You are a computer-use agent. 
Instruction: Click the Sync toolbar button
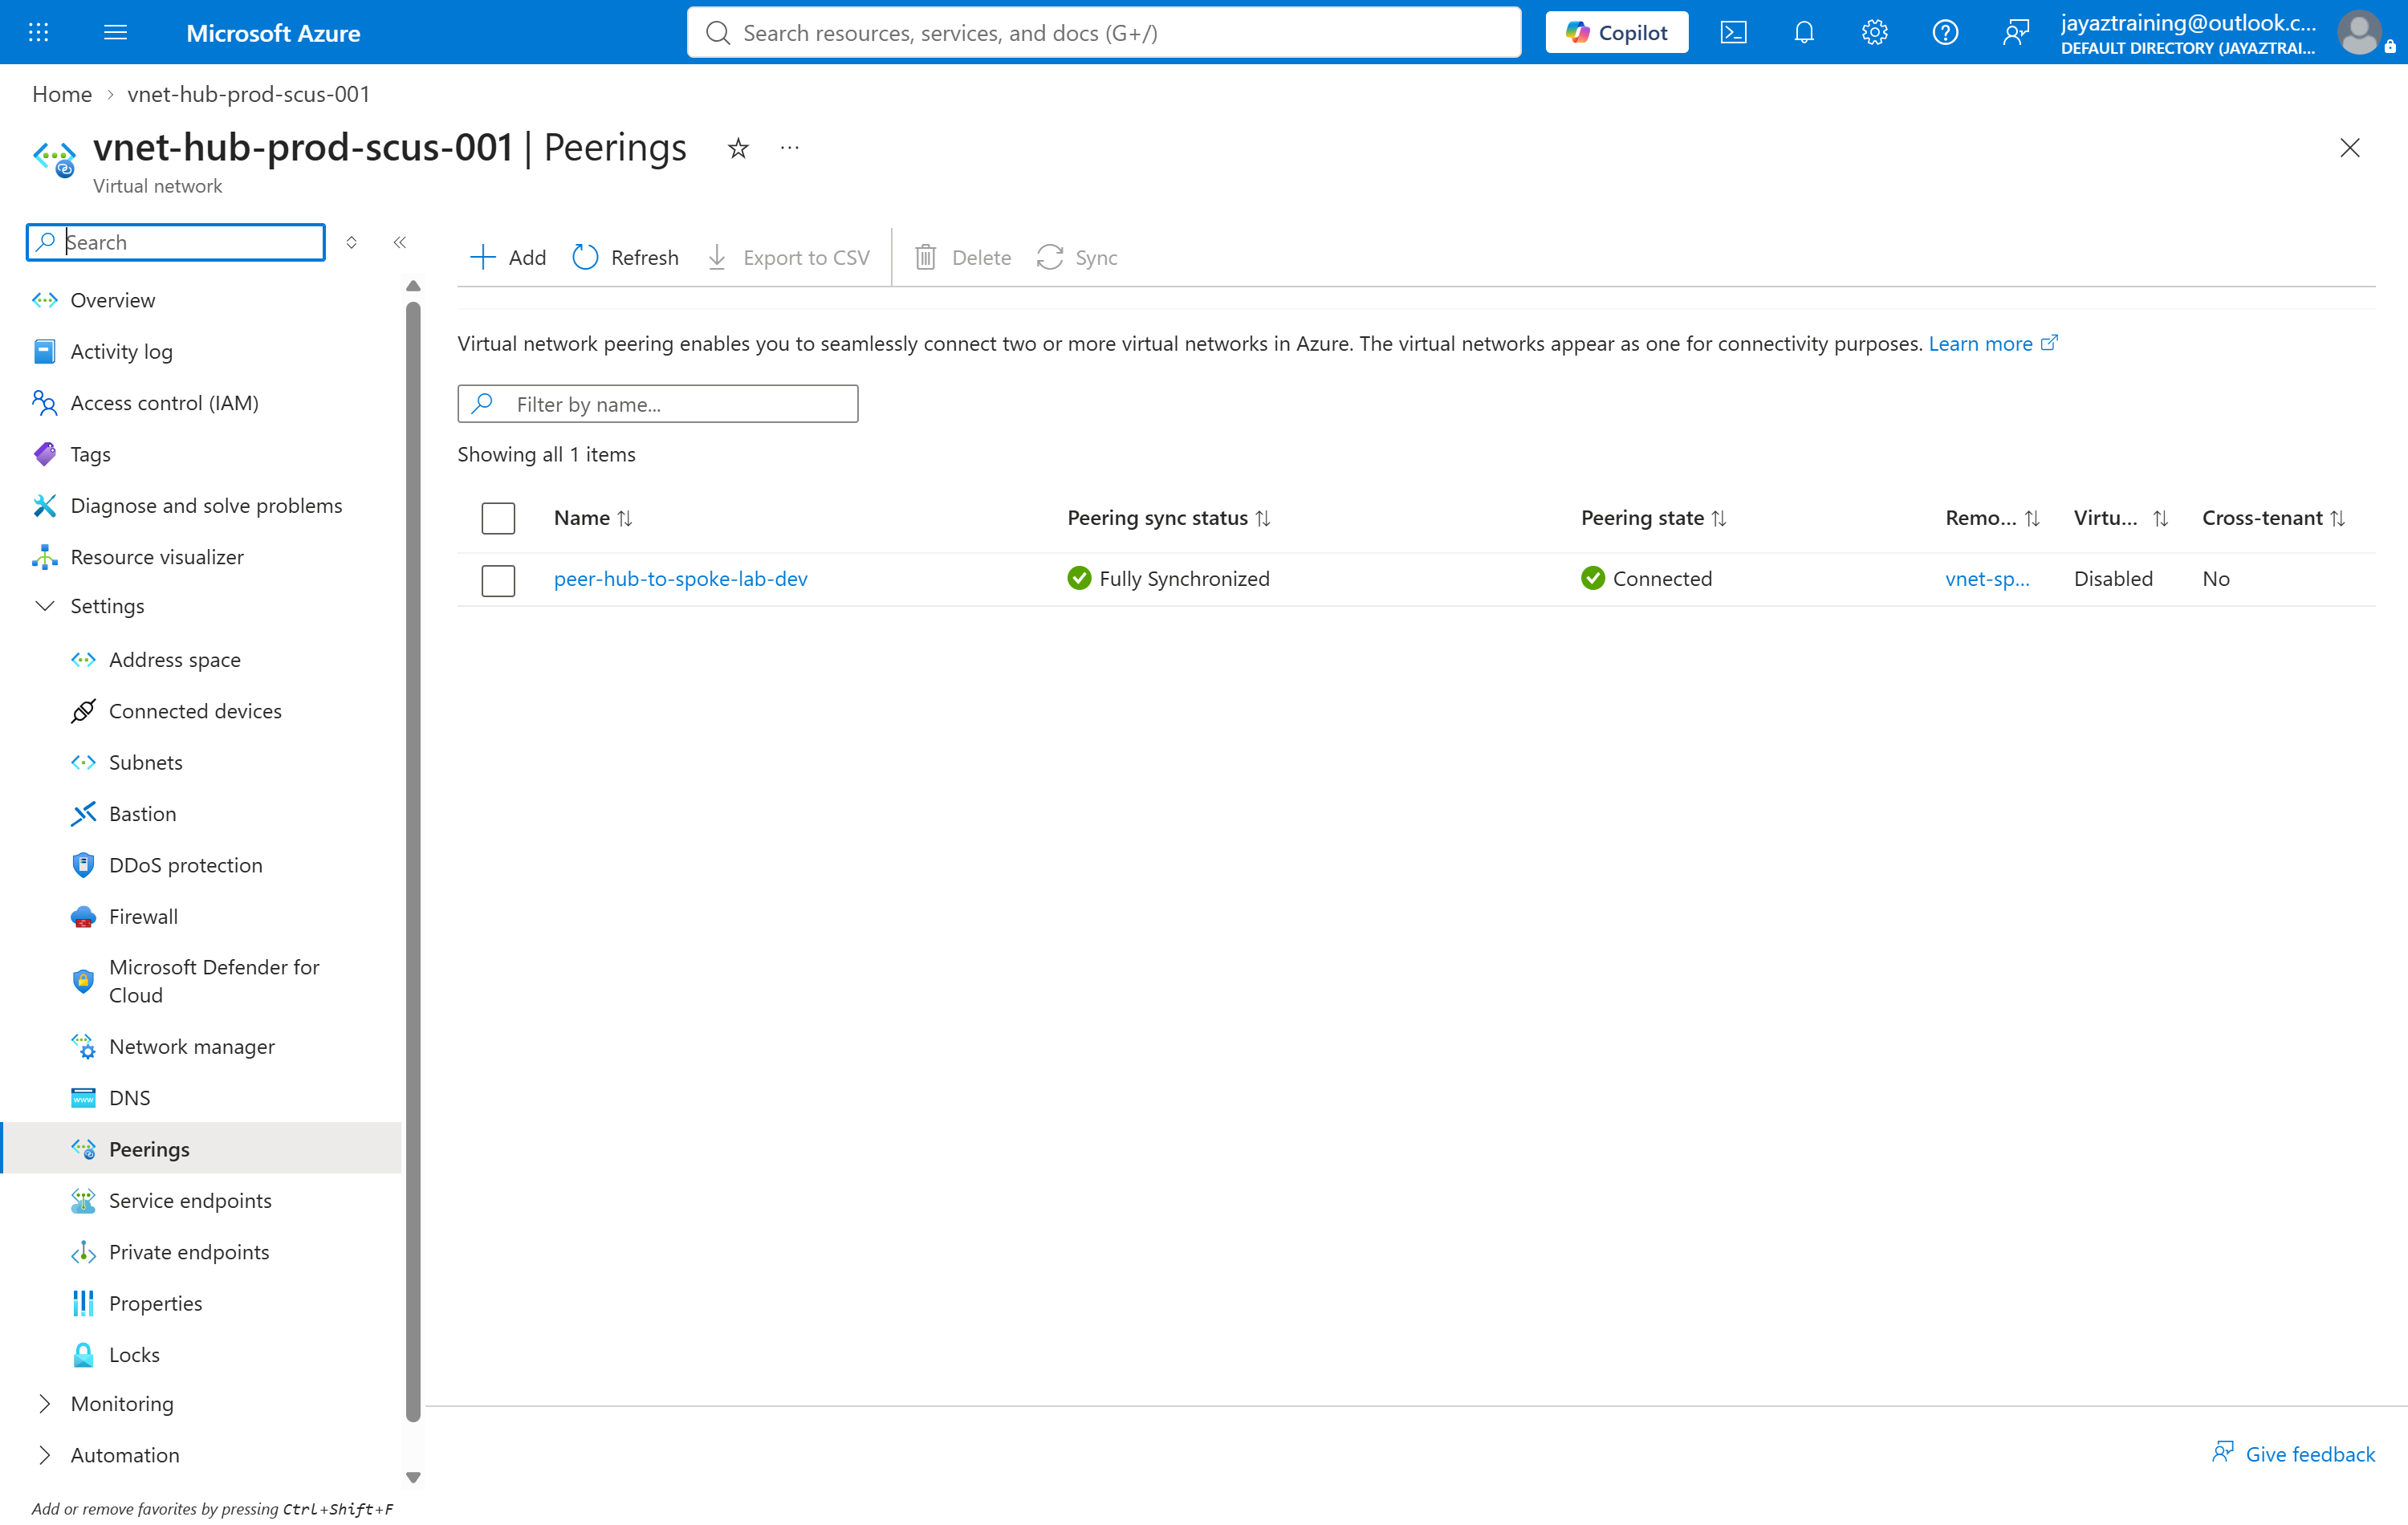point(1077,257)
